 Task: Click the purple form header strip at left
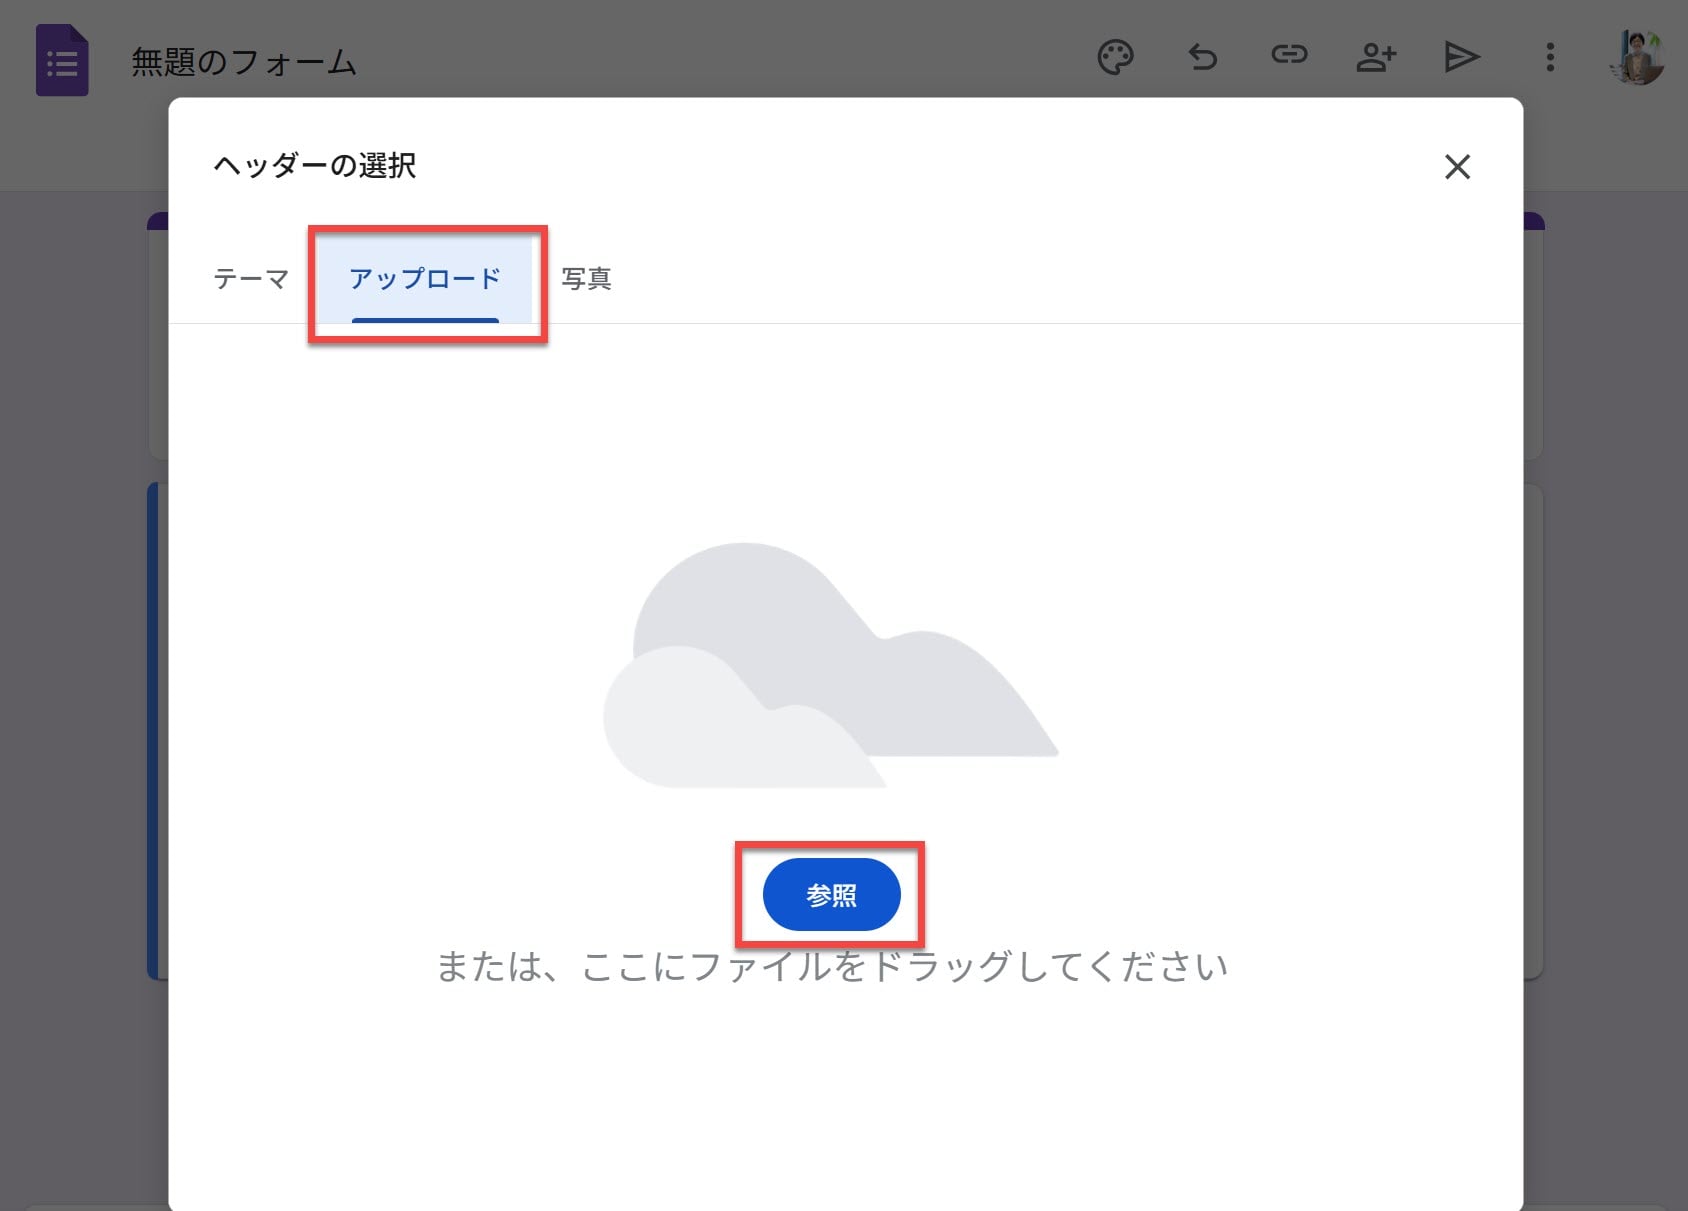(x=157, y=221)
